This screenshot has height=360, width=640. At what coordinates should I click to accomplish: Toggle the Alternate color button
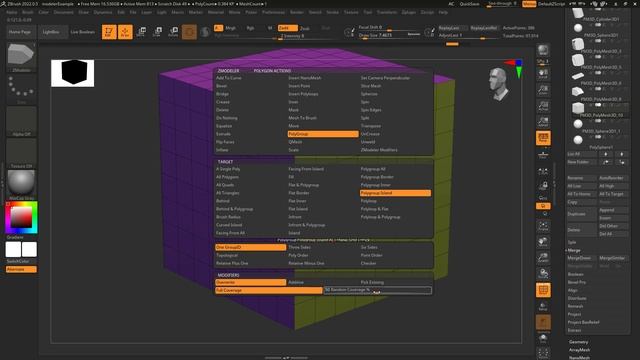(x=21, y=269)
